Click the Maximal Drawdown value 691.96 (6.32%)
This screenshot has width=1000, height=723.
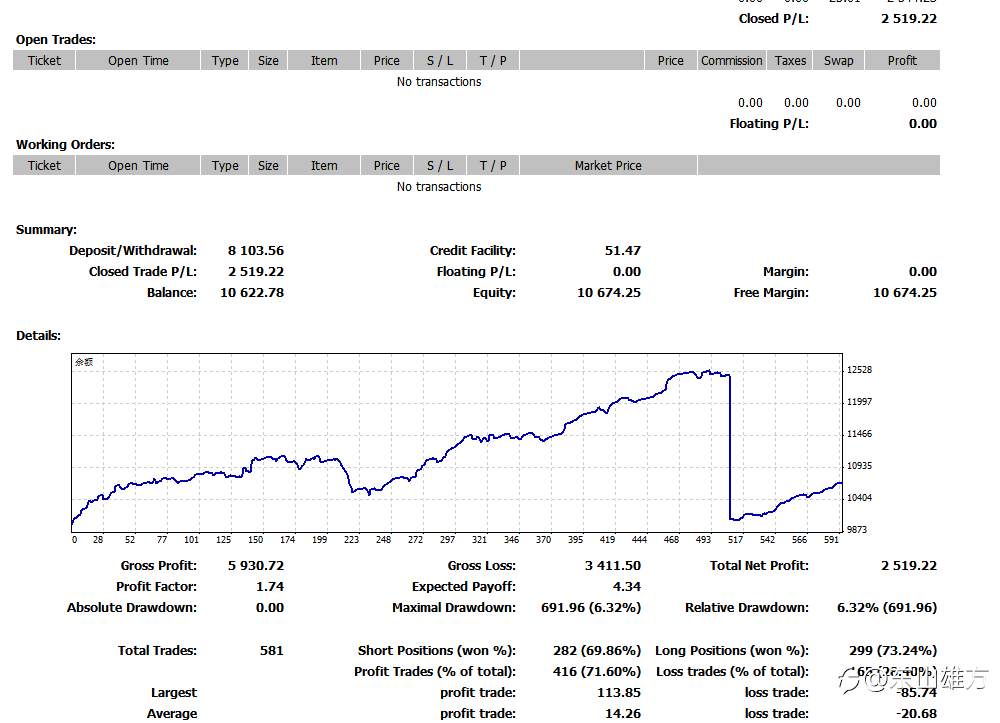point(591,608)
